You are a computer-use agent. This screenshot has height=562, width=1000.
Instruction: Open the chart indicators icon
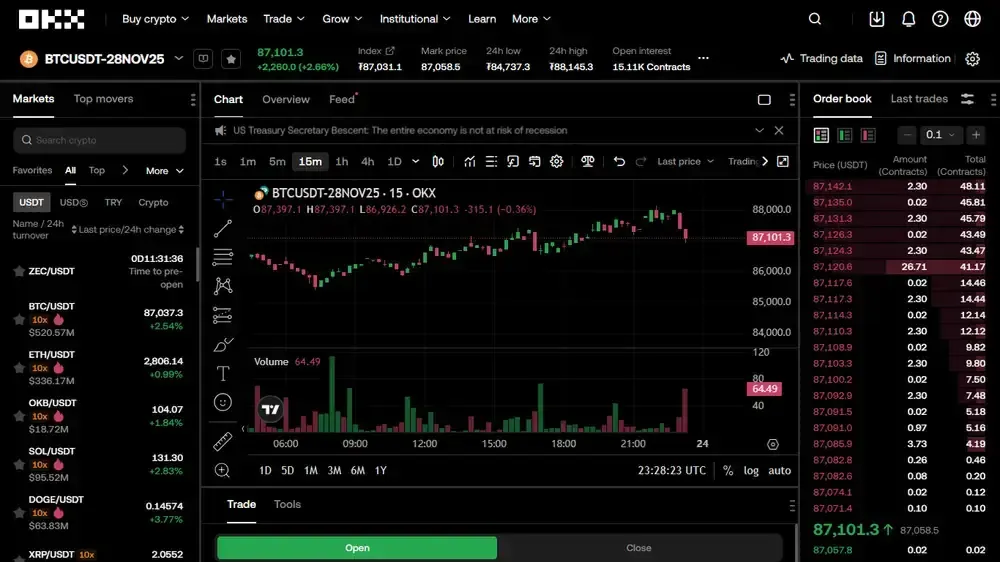point(469,161)
